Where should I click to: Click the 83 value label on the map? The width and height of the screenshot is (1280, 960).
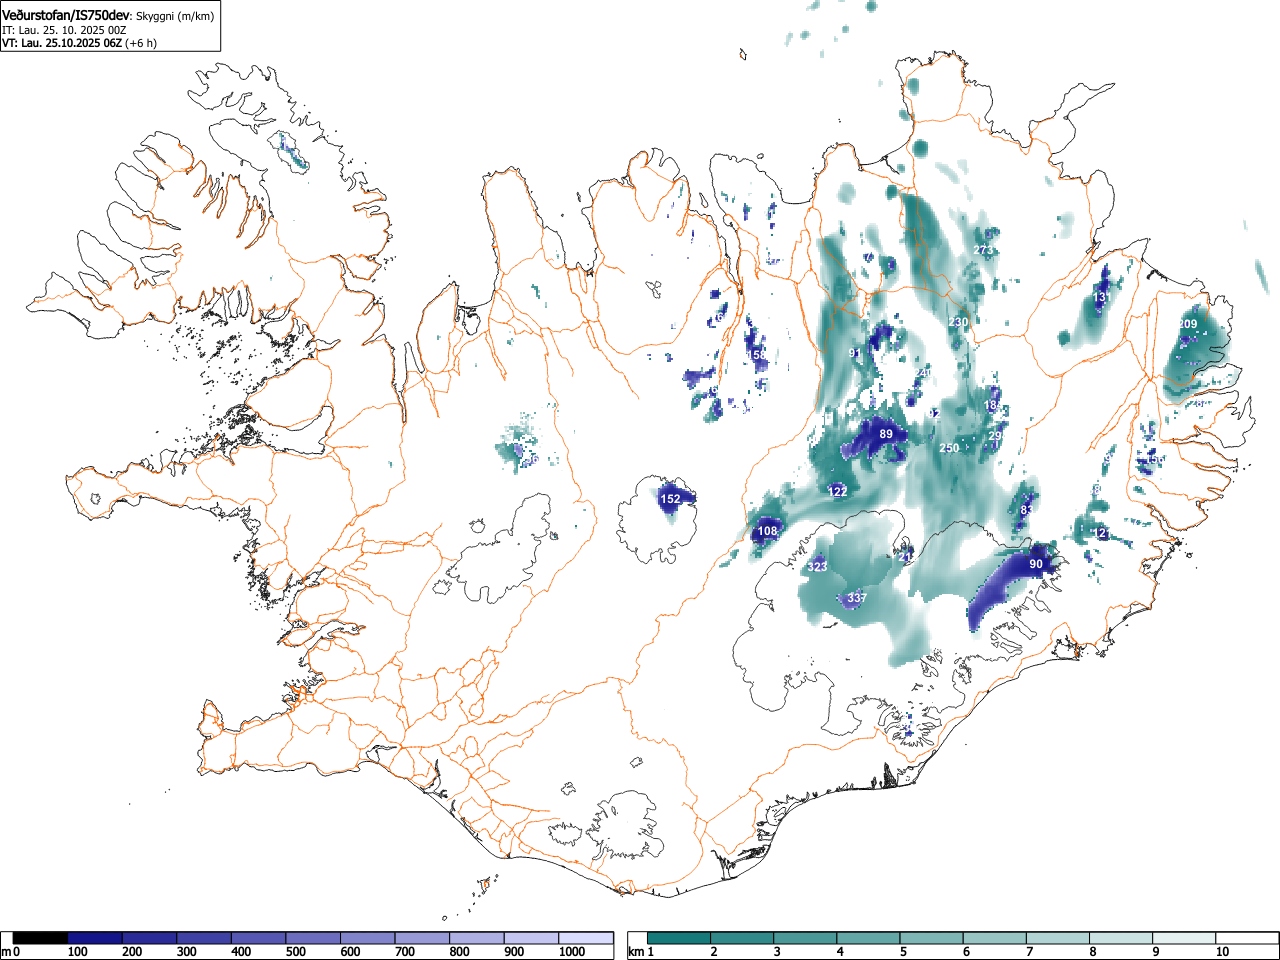[x=1026, y=510]
